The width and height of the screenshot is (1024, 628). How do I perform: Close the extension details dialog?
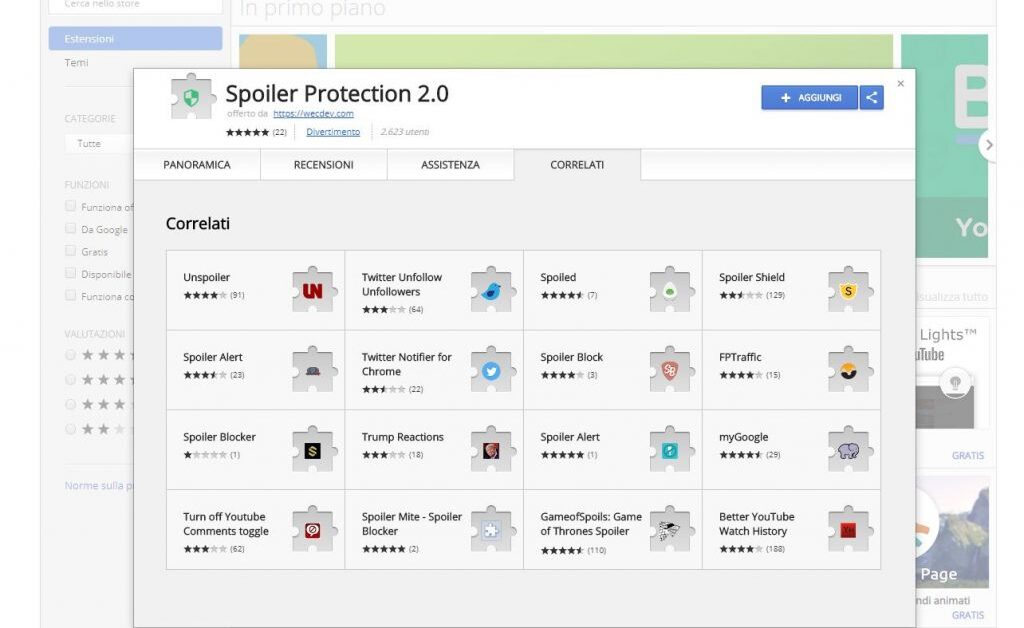tap(901, 84)
